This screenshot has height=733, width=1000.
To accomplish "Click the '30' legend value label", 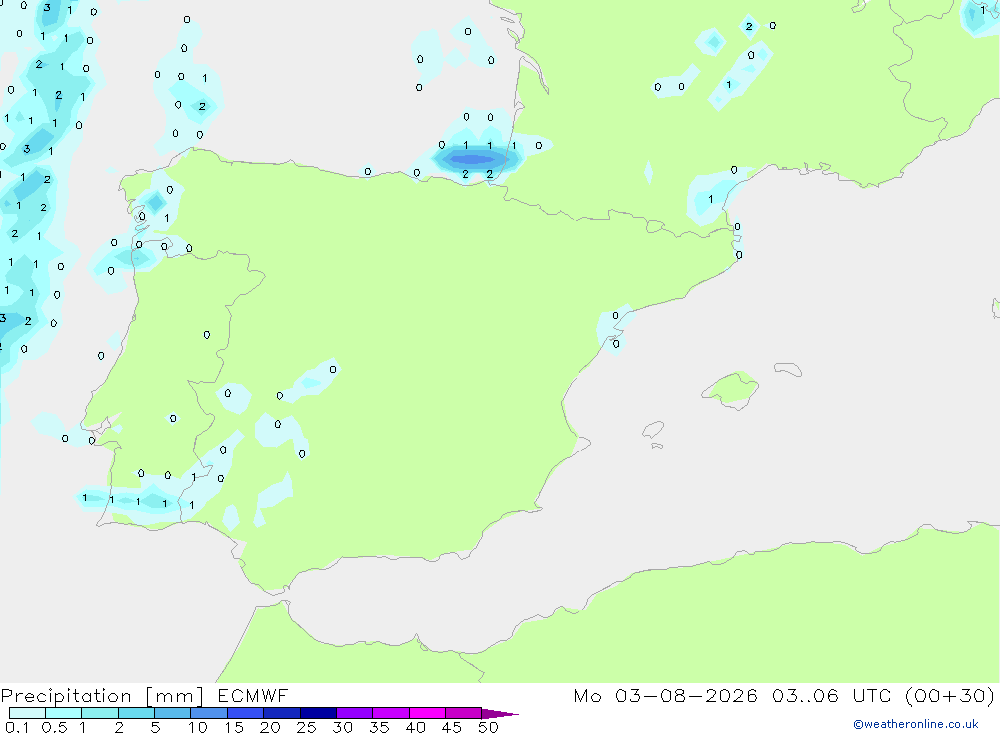I will coord(343,727).
